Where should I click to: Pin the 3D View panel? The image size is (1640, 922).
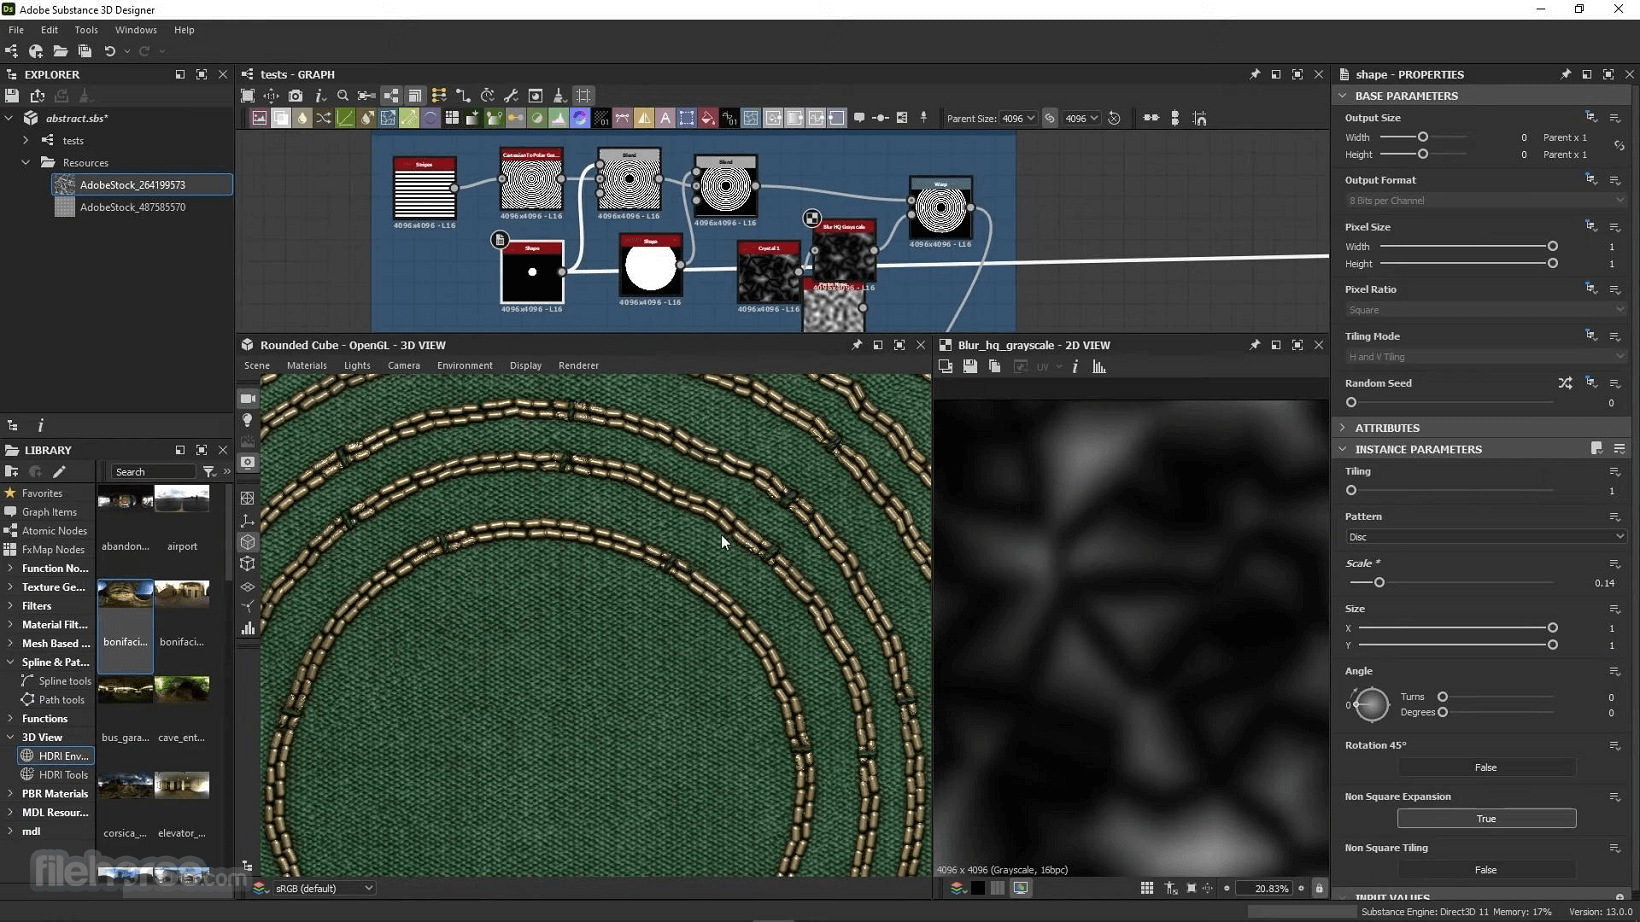point(856,345)
